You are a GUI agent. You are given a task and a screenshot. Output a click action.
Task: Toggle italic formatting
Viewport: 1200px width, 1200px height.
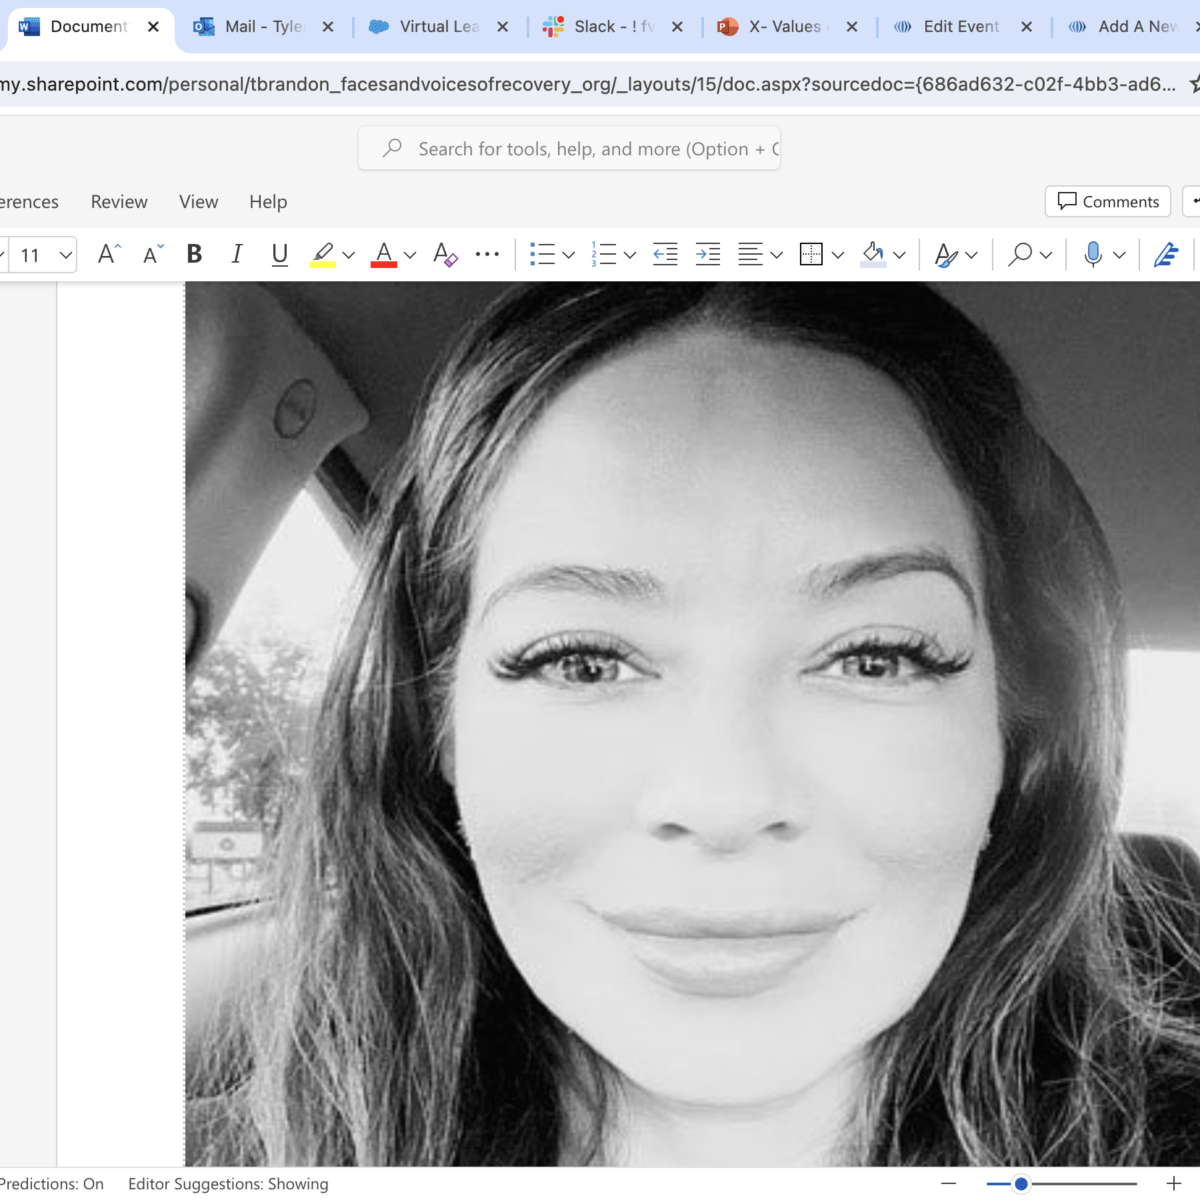click(x=237, y=255)
